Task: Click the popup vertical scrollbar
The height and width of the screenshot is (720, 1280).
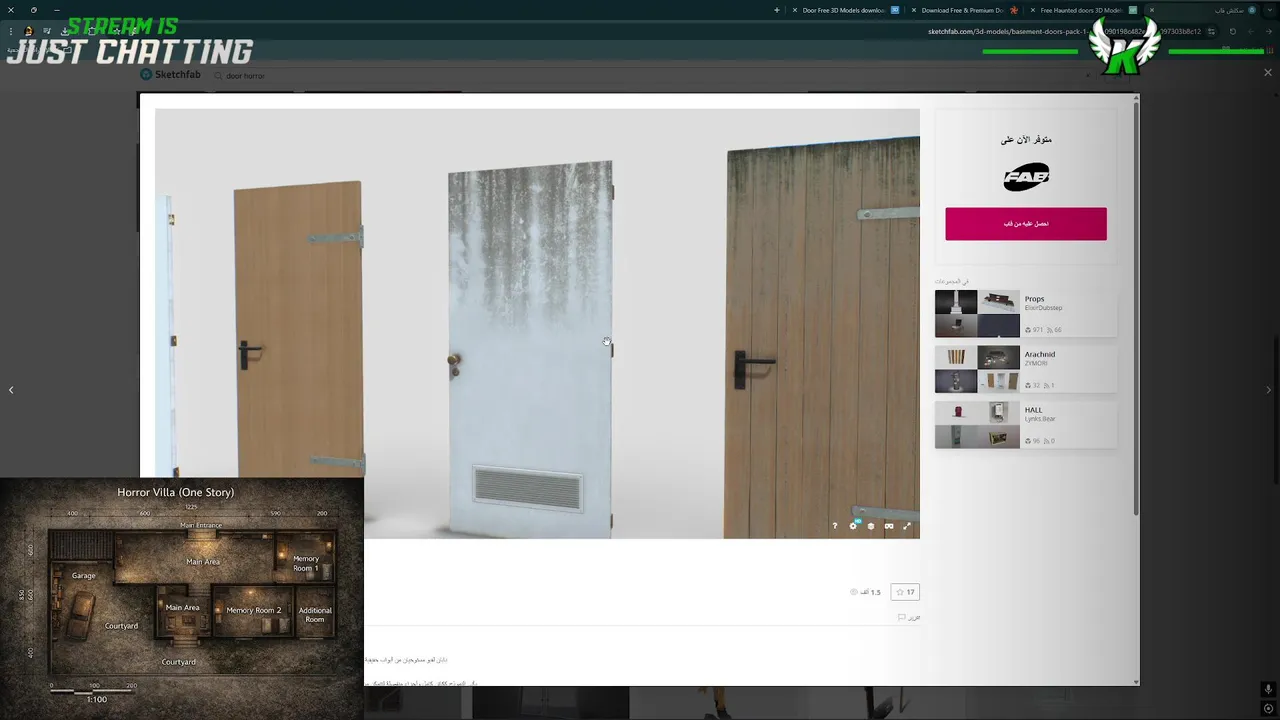Action: coord(1135,310)
